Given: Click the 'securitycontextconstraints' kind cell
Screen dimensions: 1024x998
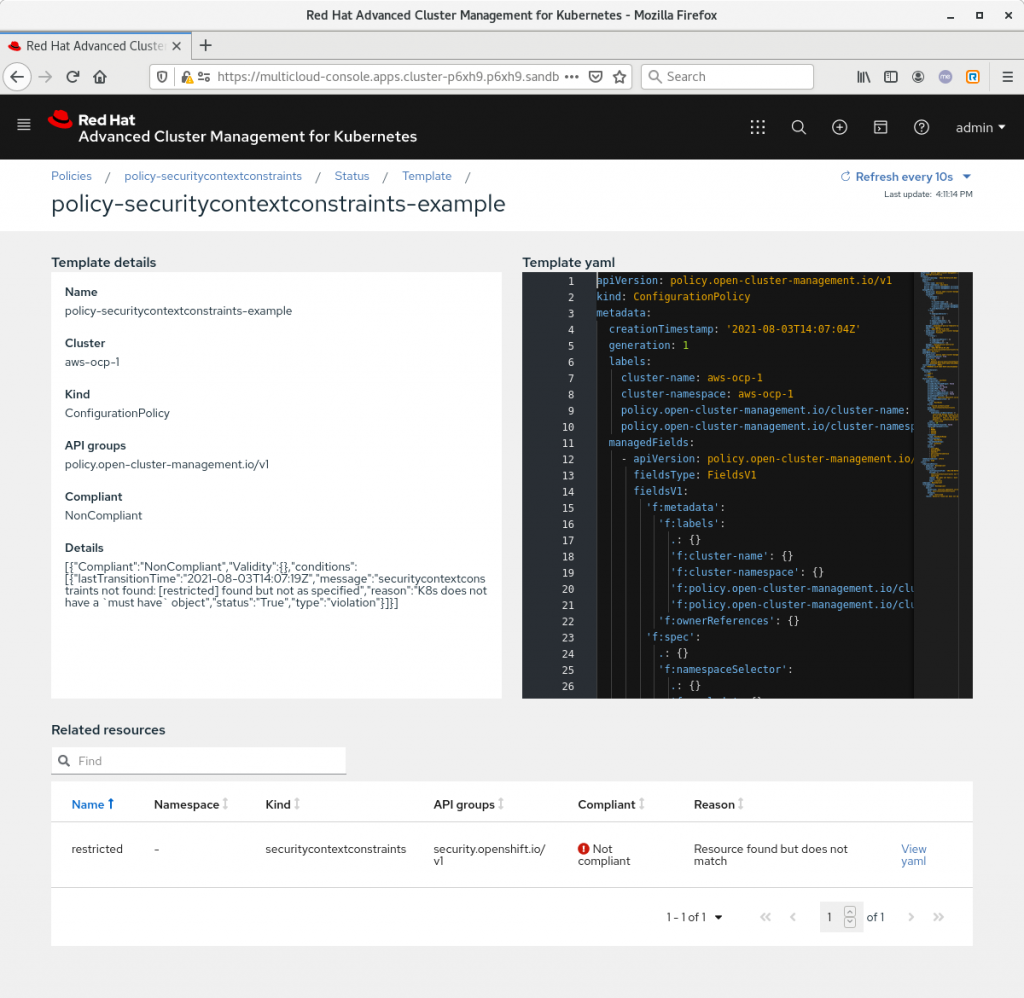Looking at the screenshot, I should 335,848.
